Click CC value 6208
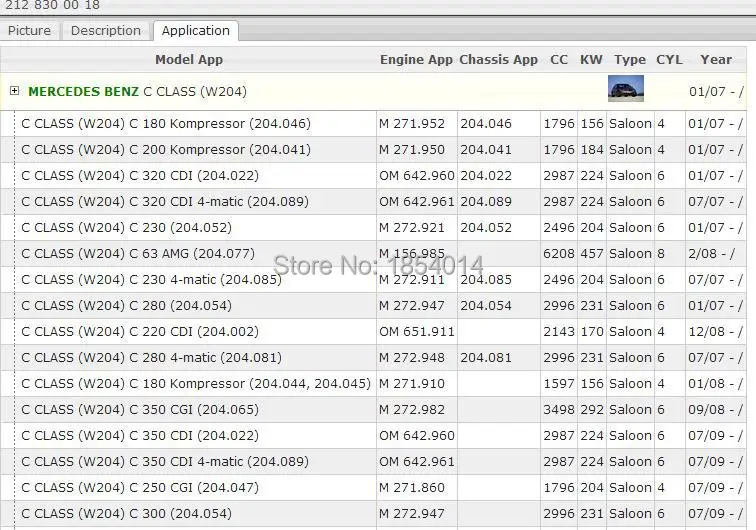This screenshot has height=530, width=756. point(559,254)
